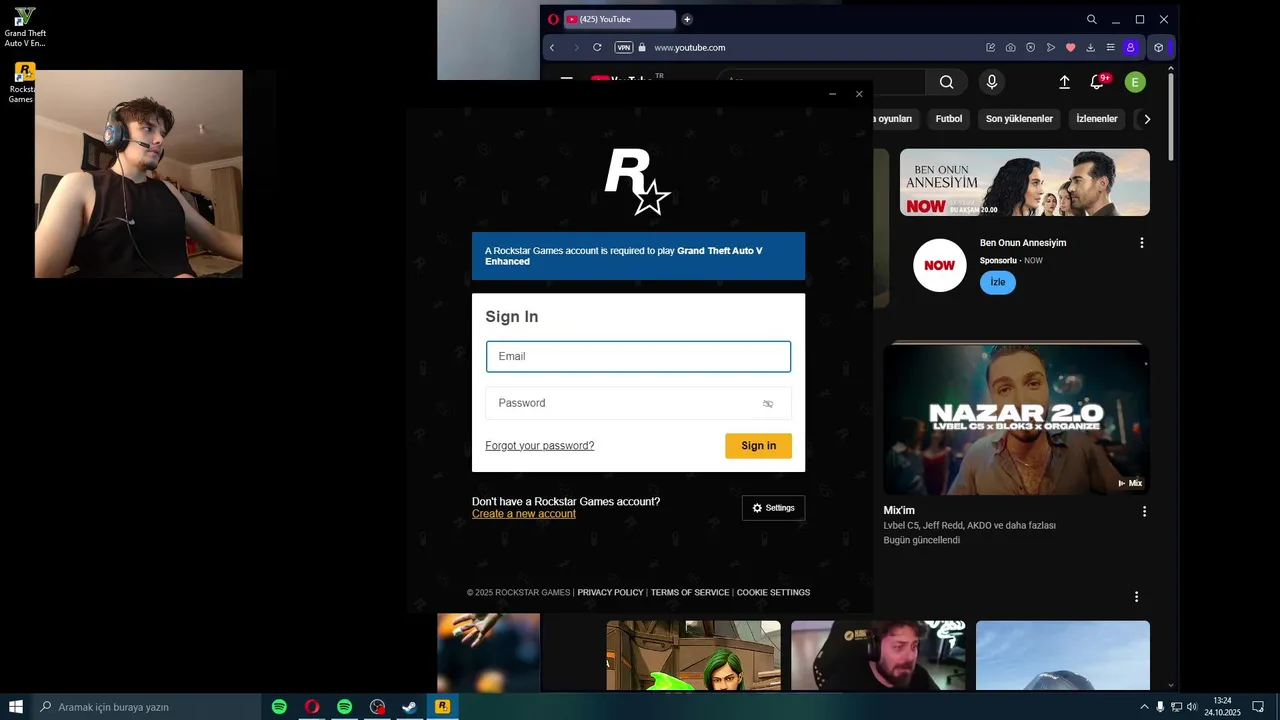Open the purple Opera account icon

pyautogui.click(x=1131, y=47)
